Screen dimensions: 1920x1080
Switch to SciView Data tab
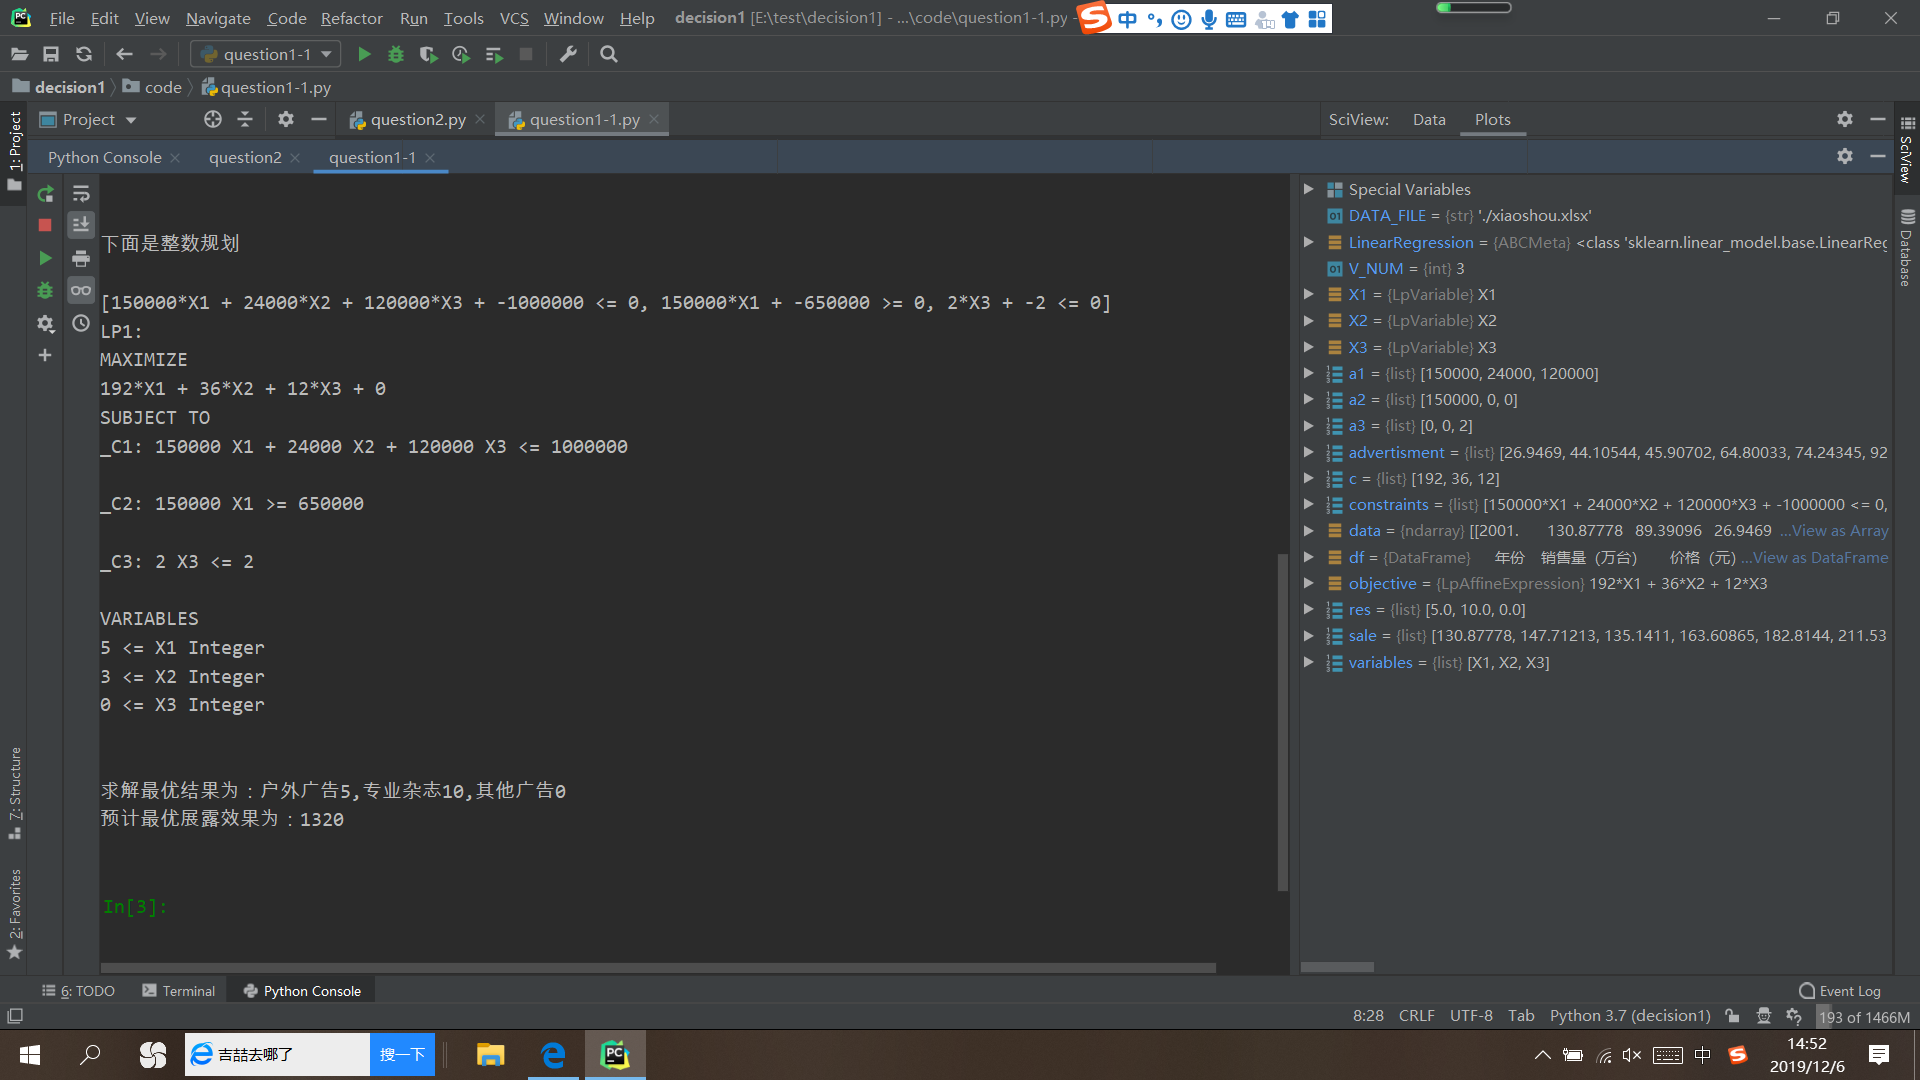[x=1429, y=119]
